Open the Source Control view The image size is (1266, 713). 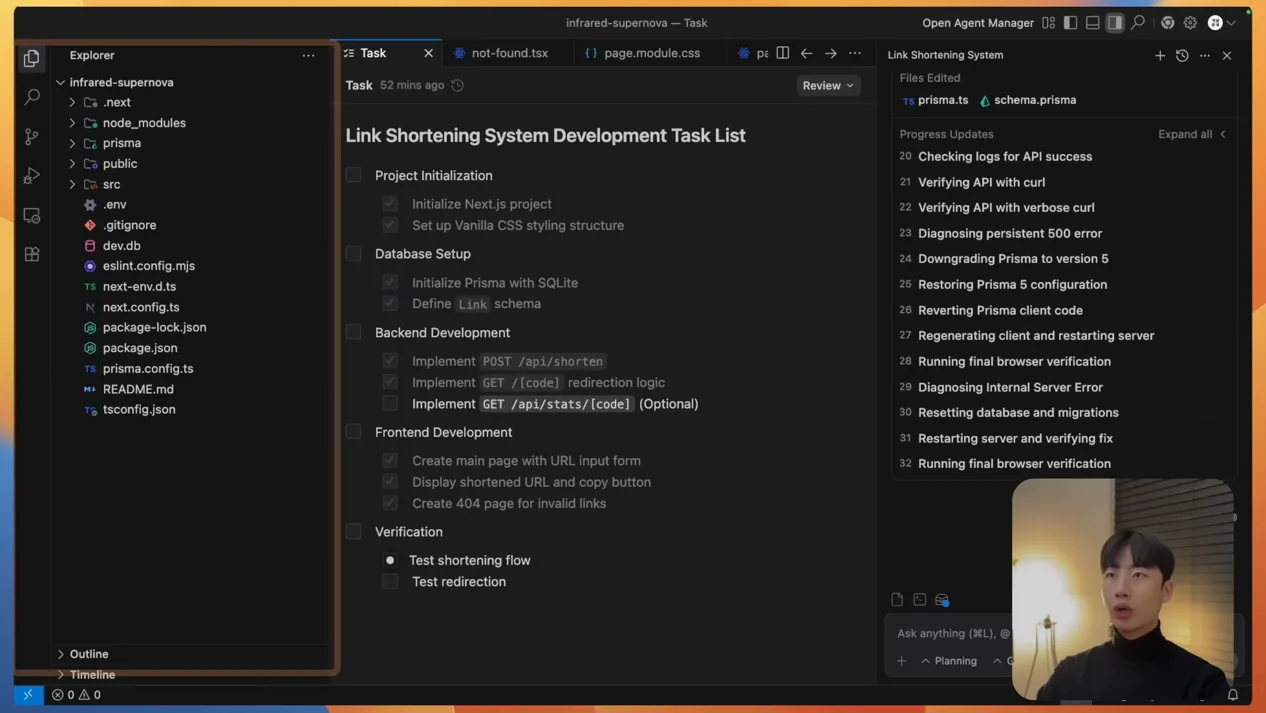click(32, 136)
